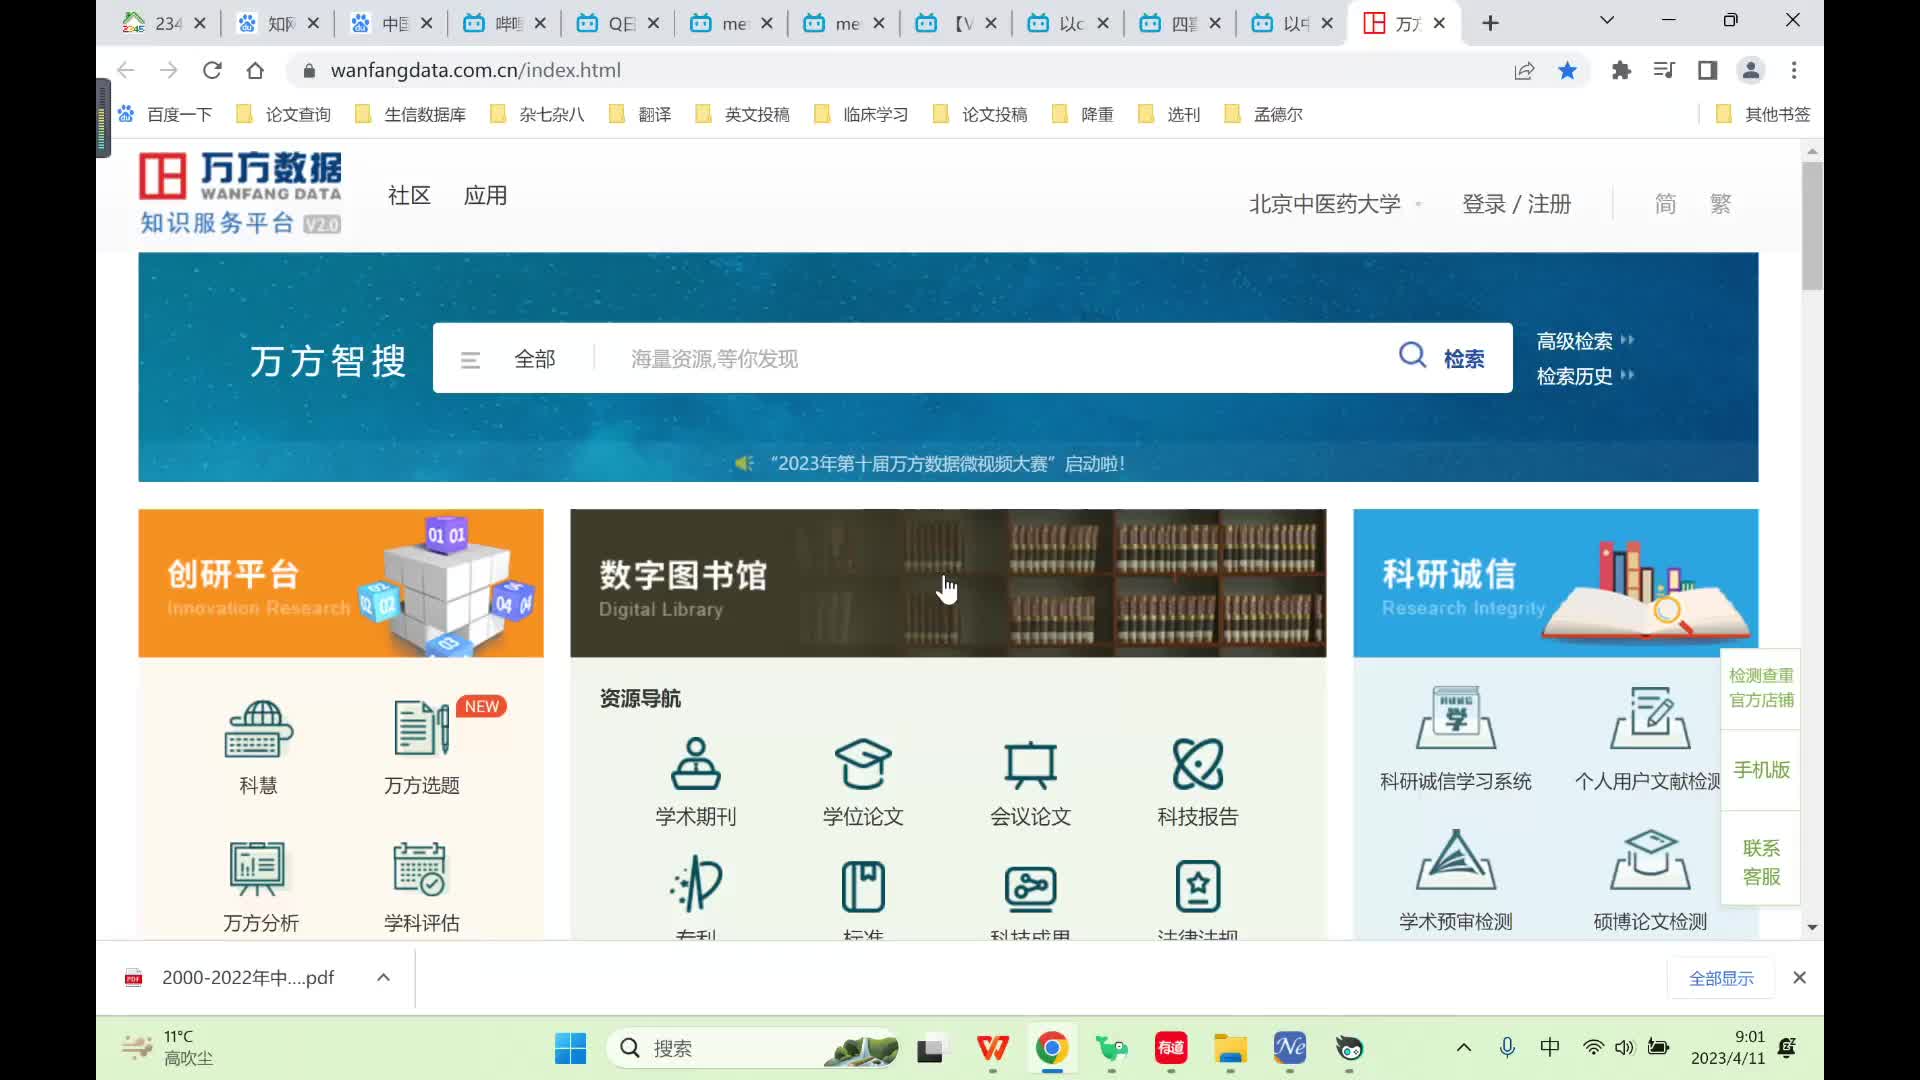Click 2023年第十届万方数据微视频大赛 announcement

pyautogui.click(x=947, y=464)
